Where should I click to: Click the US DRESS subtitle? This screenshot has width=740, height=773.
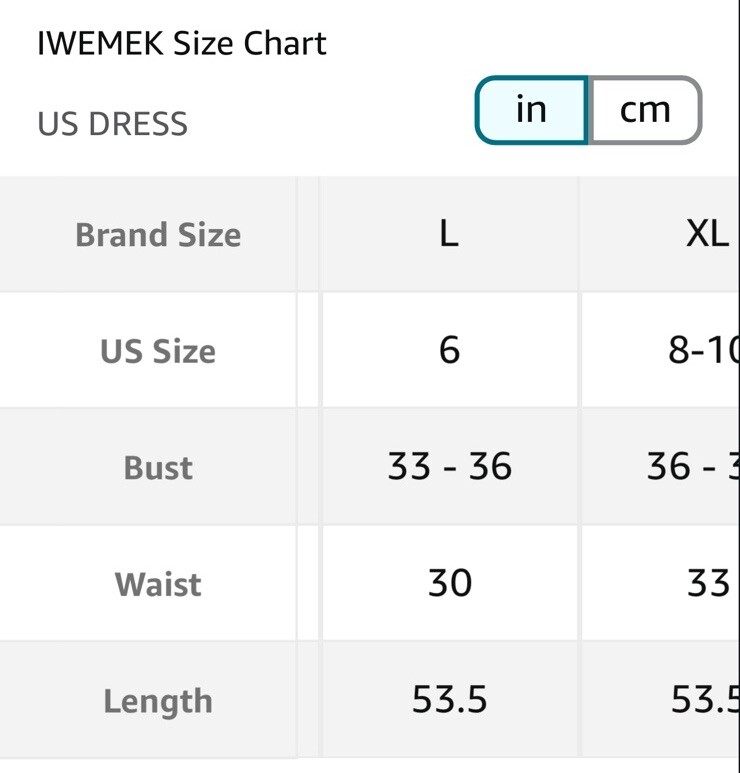(x=112, y=124)
